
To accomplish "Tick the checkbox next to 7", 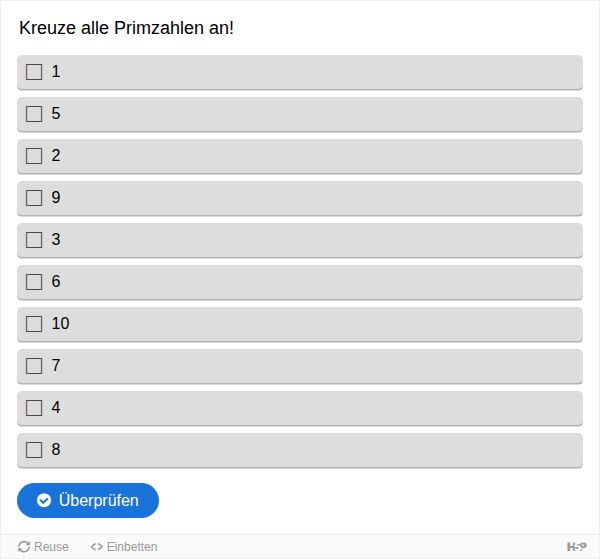I will coord(34,366).
